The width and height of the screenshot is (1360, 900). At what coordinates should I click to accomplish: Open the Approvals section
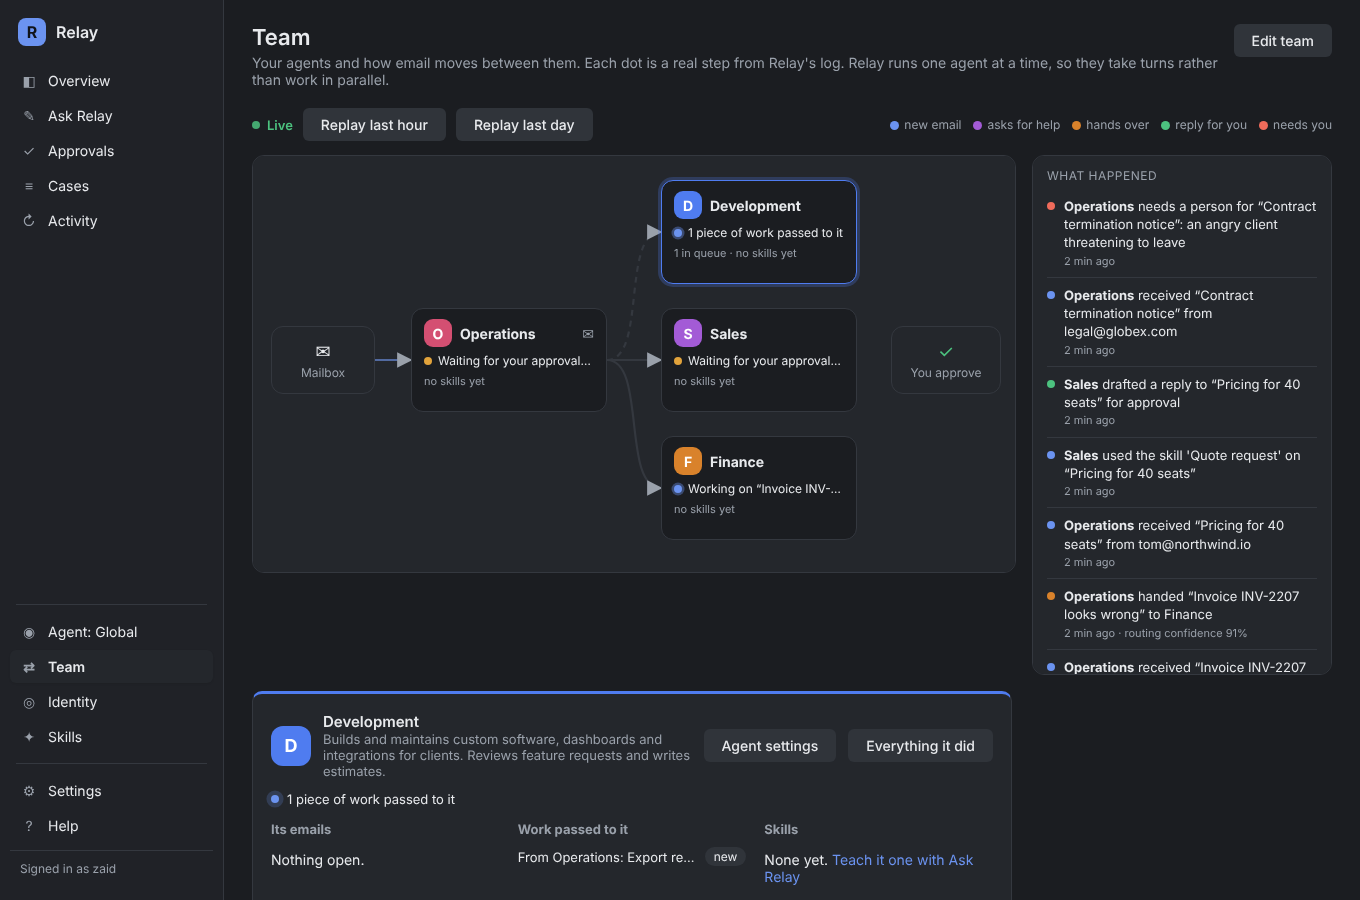click(x=111, y=151)
